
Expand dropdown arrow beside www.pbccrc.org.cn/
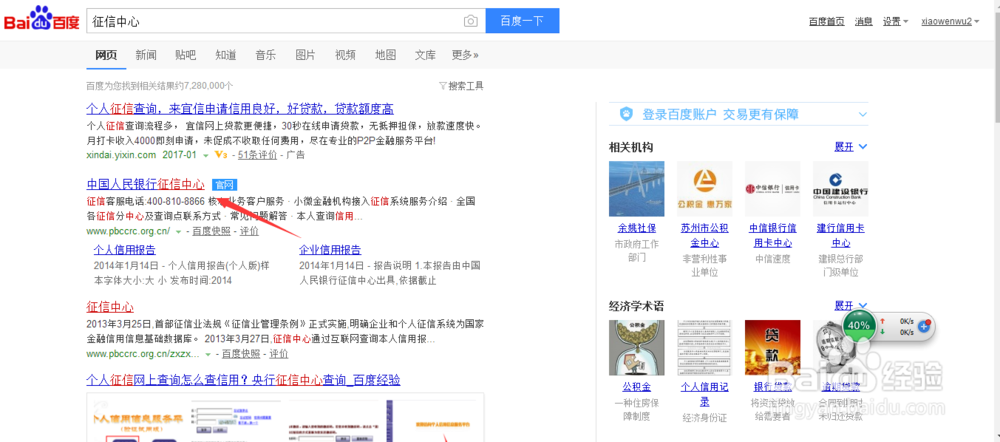coord(179,231)
